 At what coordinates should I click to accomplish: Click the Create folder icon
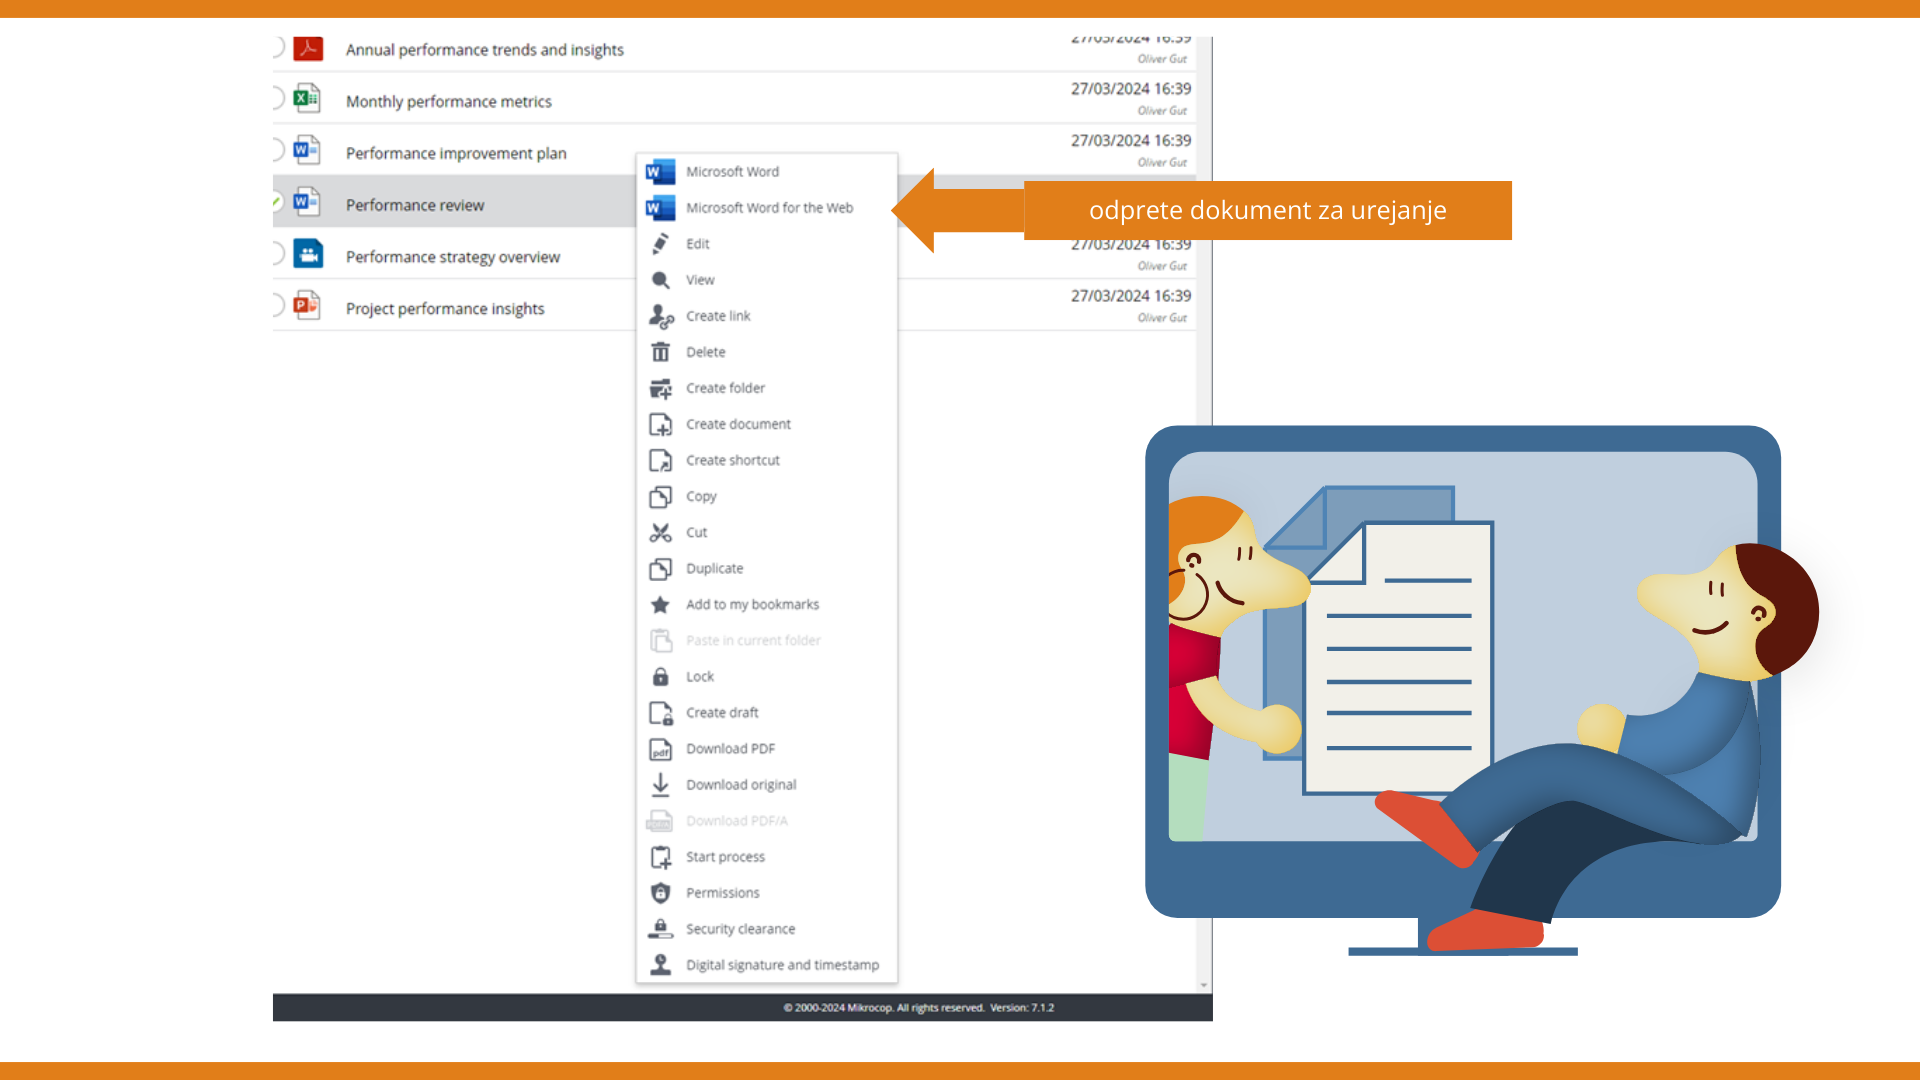pos(660,388)
